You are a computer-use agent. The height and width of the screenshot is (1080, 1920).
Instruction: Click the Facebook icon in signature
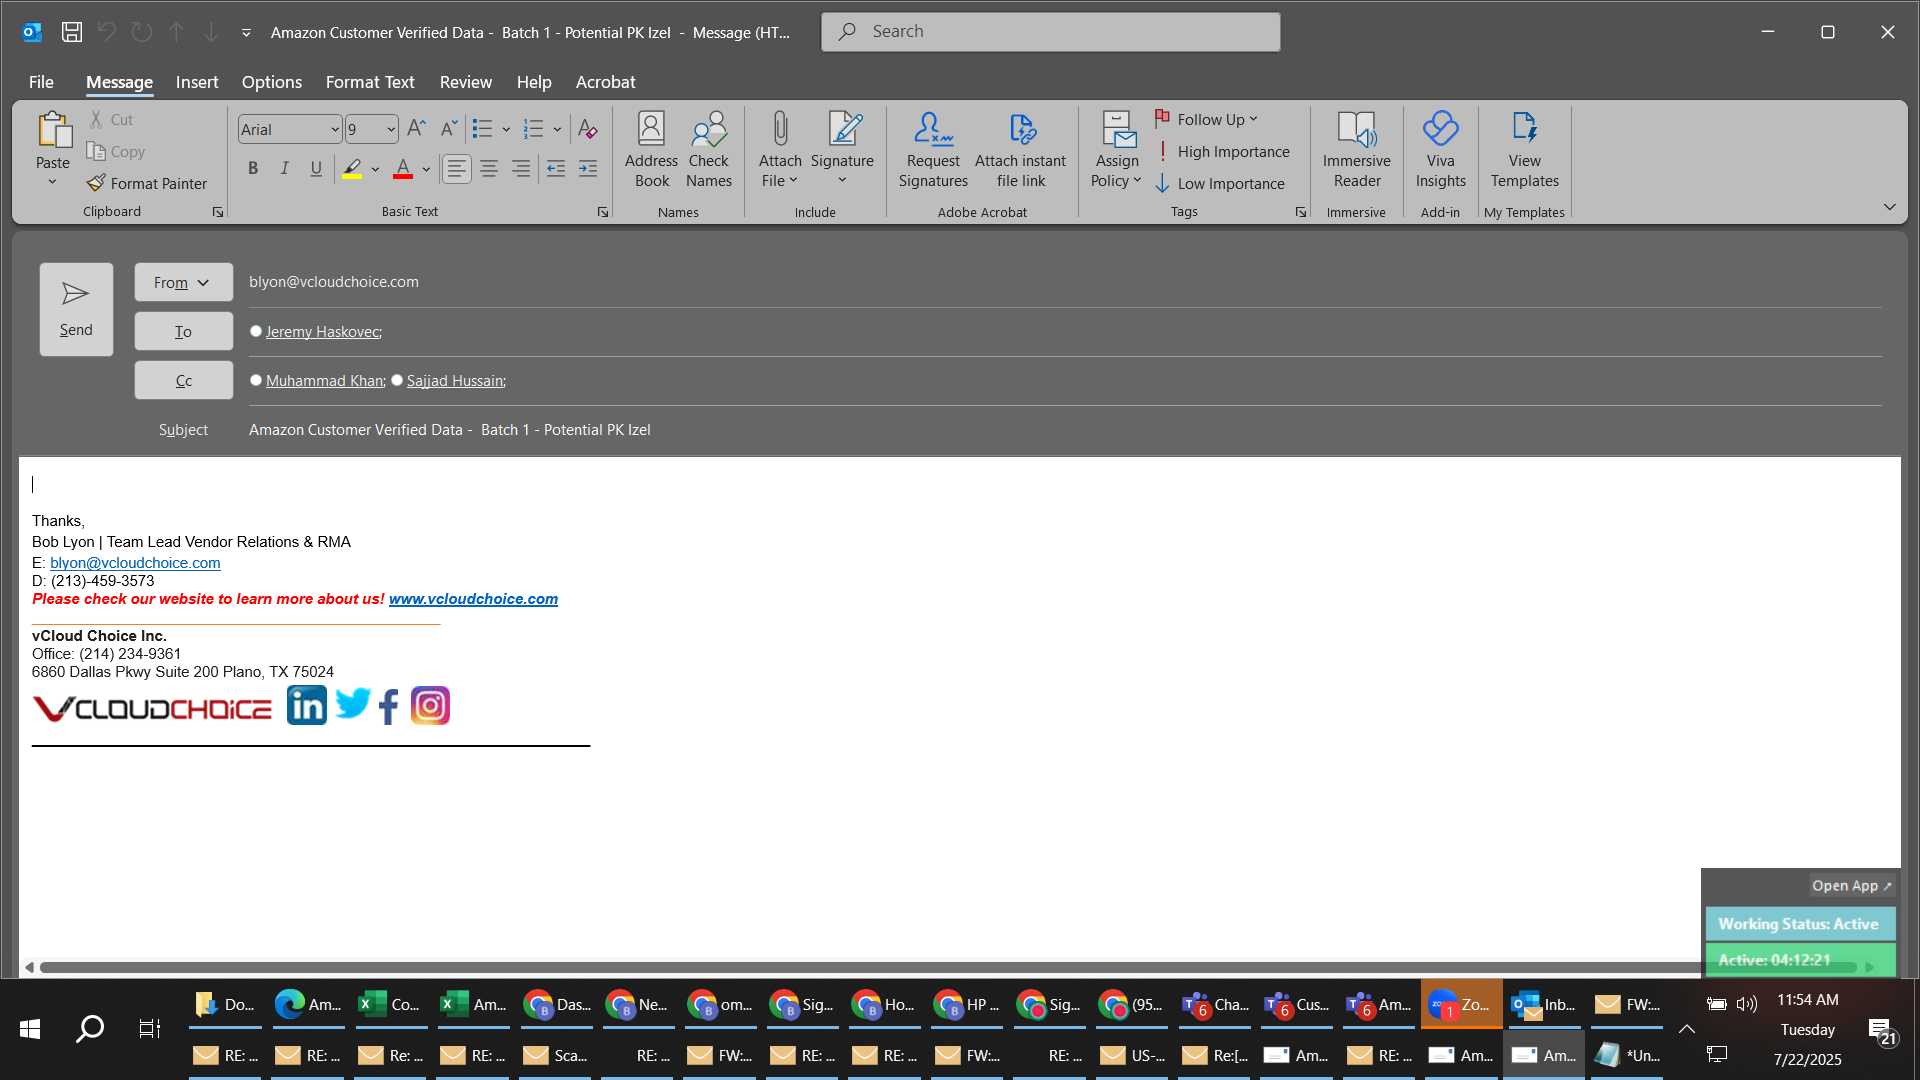pos(390,706)
